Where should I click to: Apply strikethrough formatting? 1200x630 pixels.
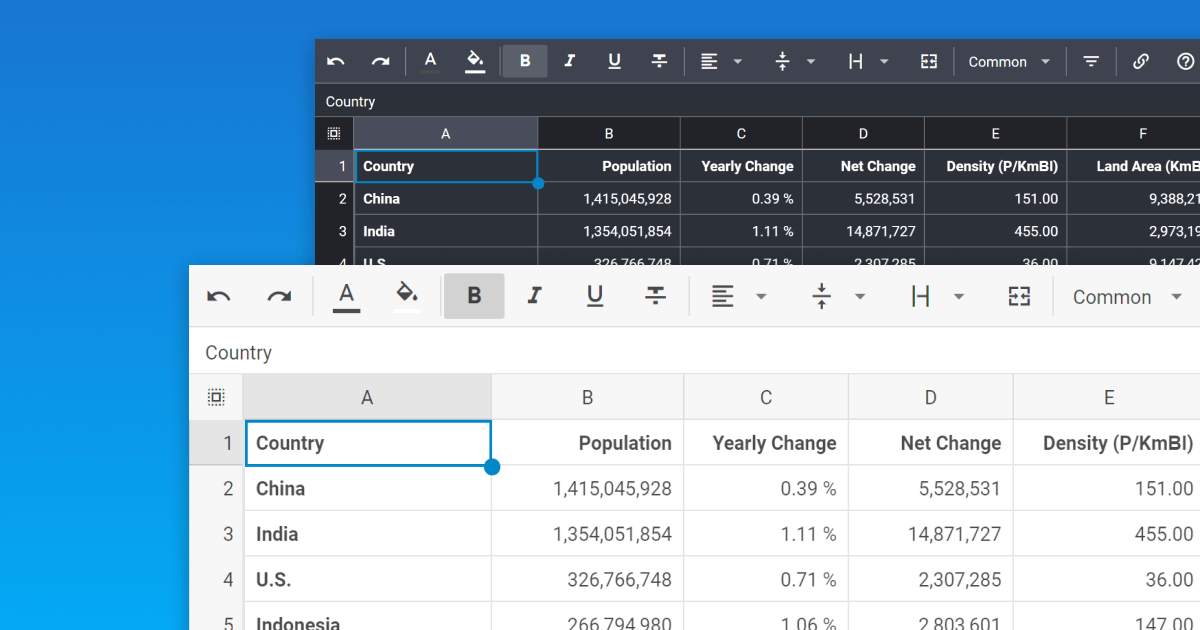[x=655, y=296]
